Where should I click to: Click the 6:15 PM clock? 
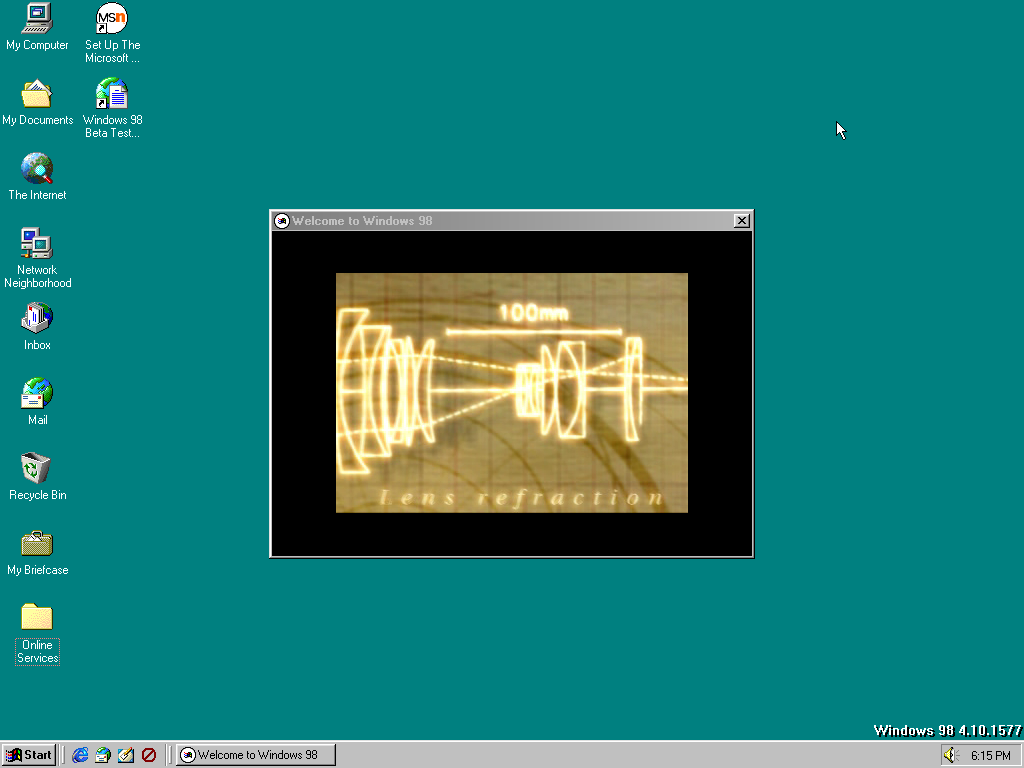(990, 756)
